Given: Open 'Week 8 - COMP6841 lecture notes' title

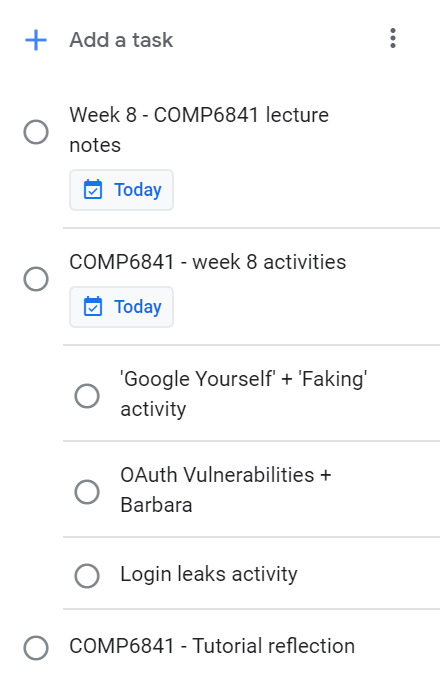Looking at the screenshot, I should pyautogui.click(x=199, y=130).
